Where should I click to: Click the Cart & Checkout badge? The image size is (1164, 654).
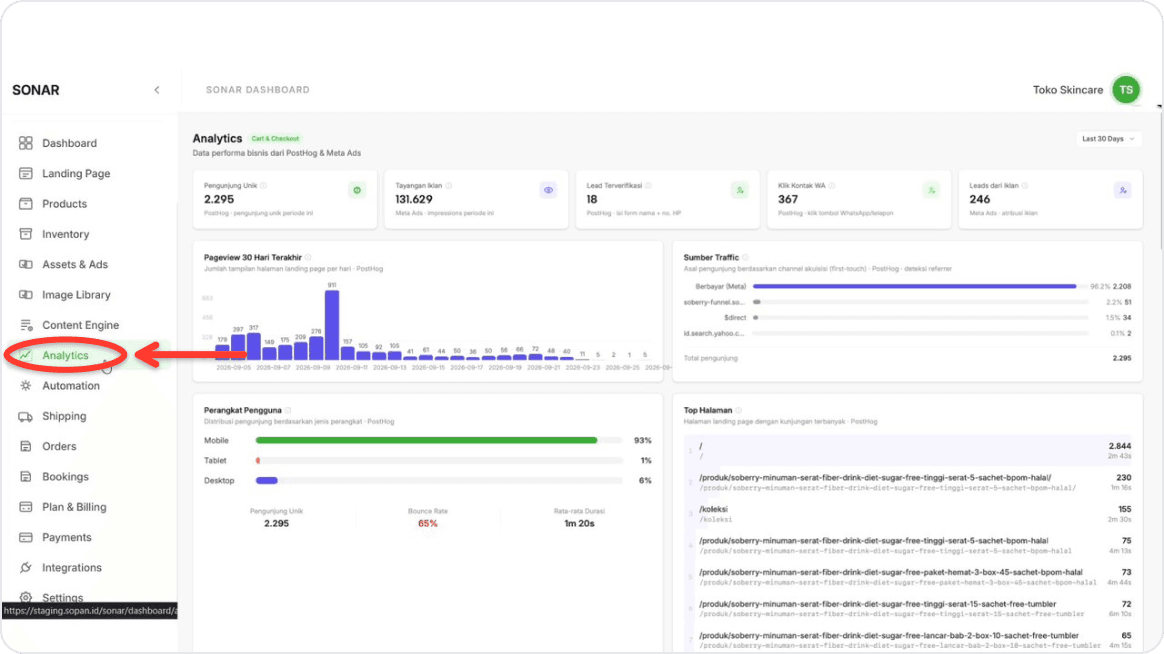(x=275, y=139)
